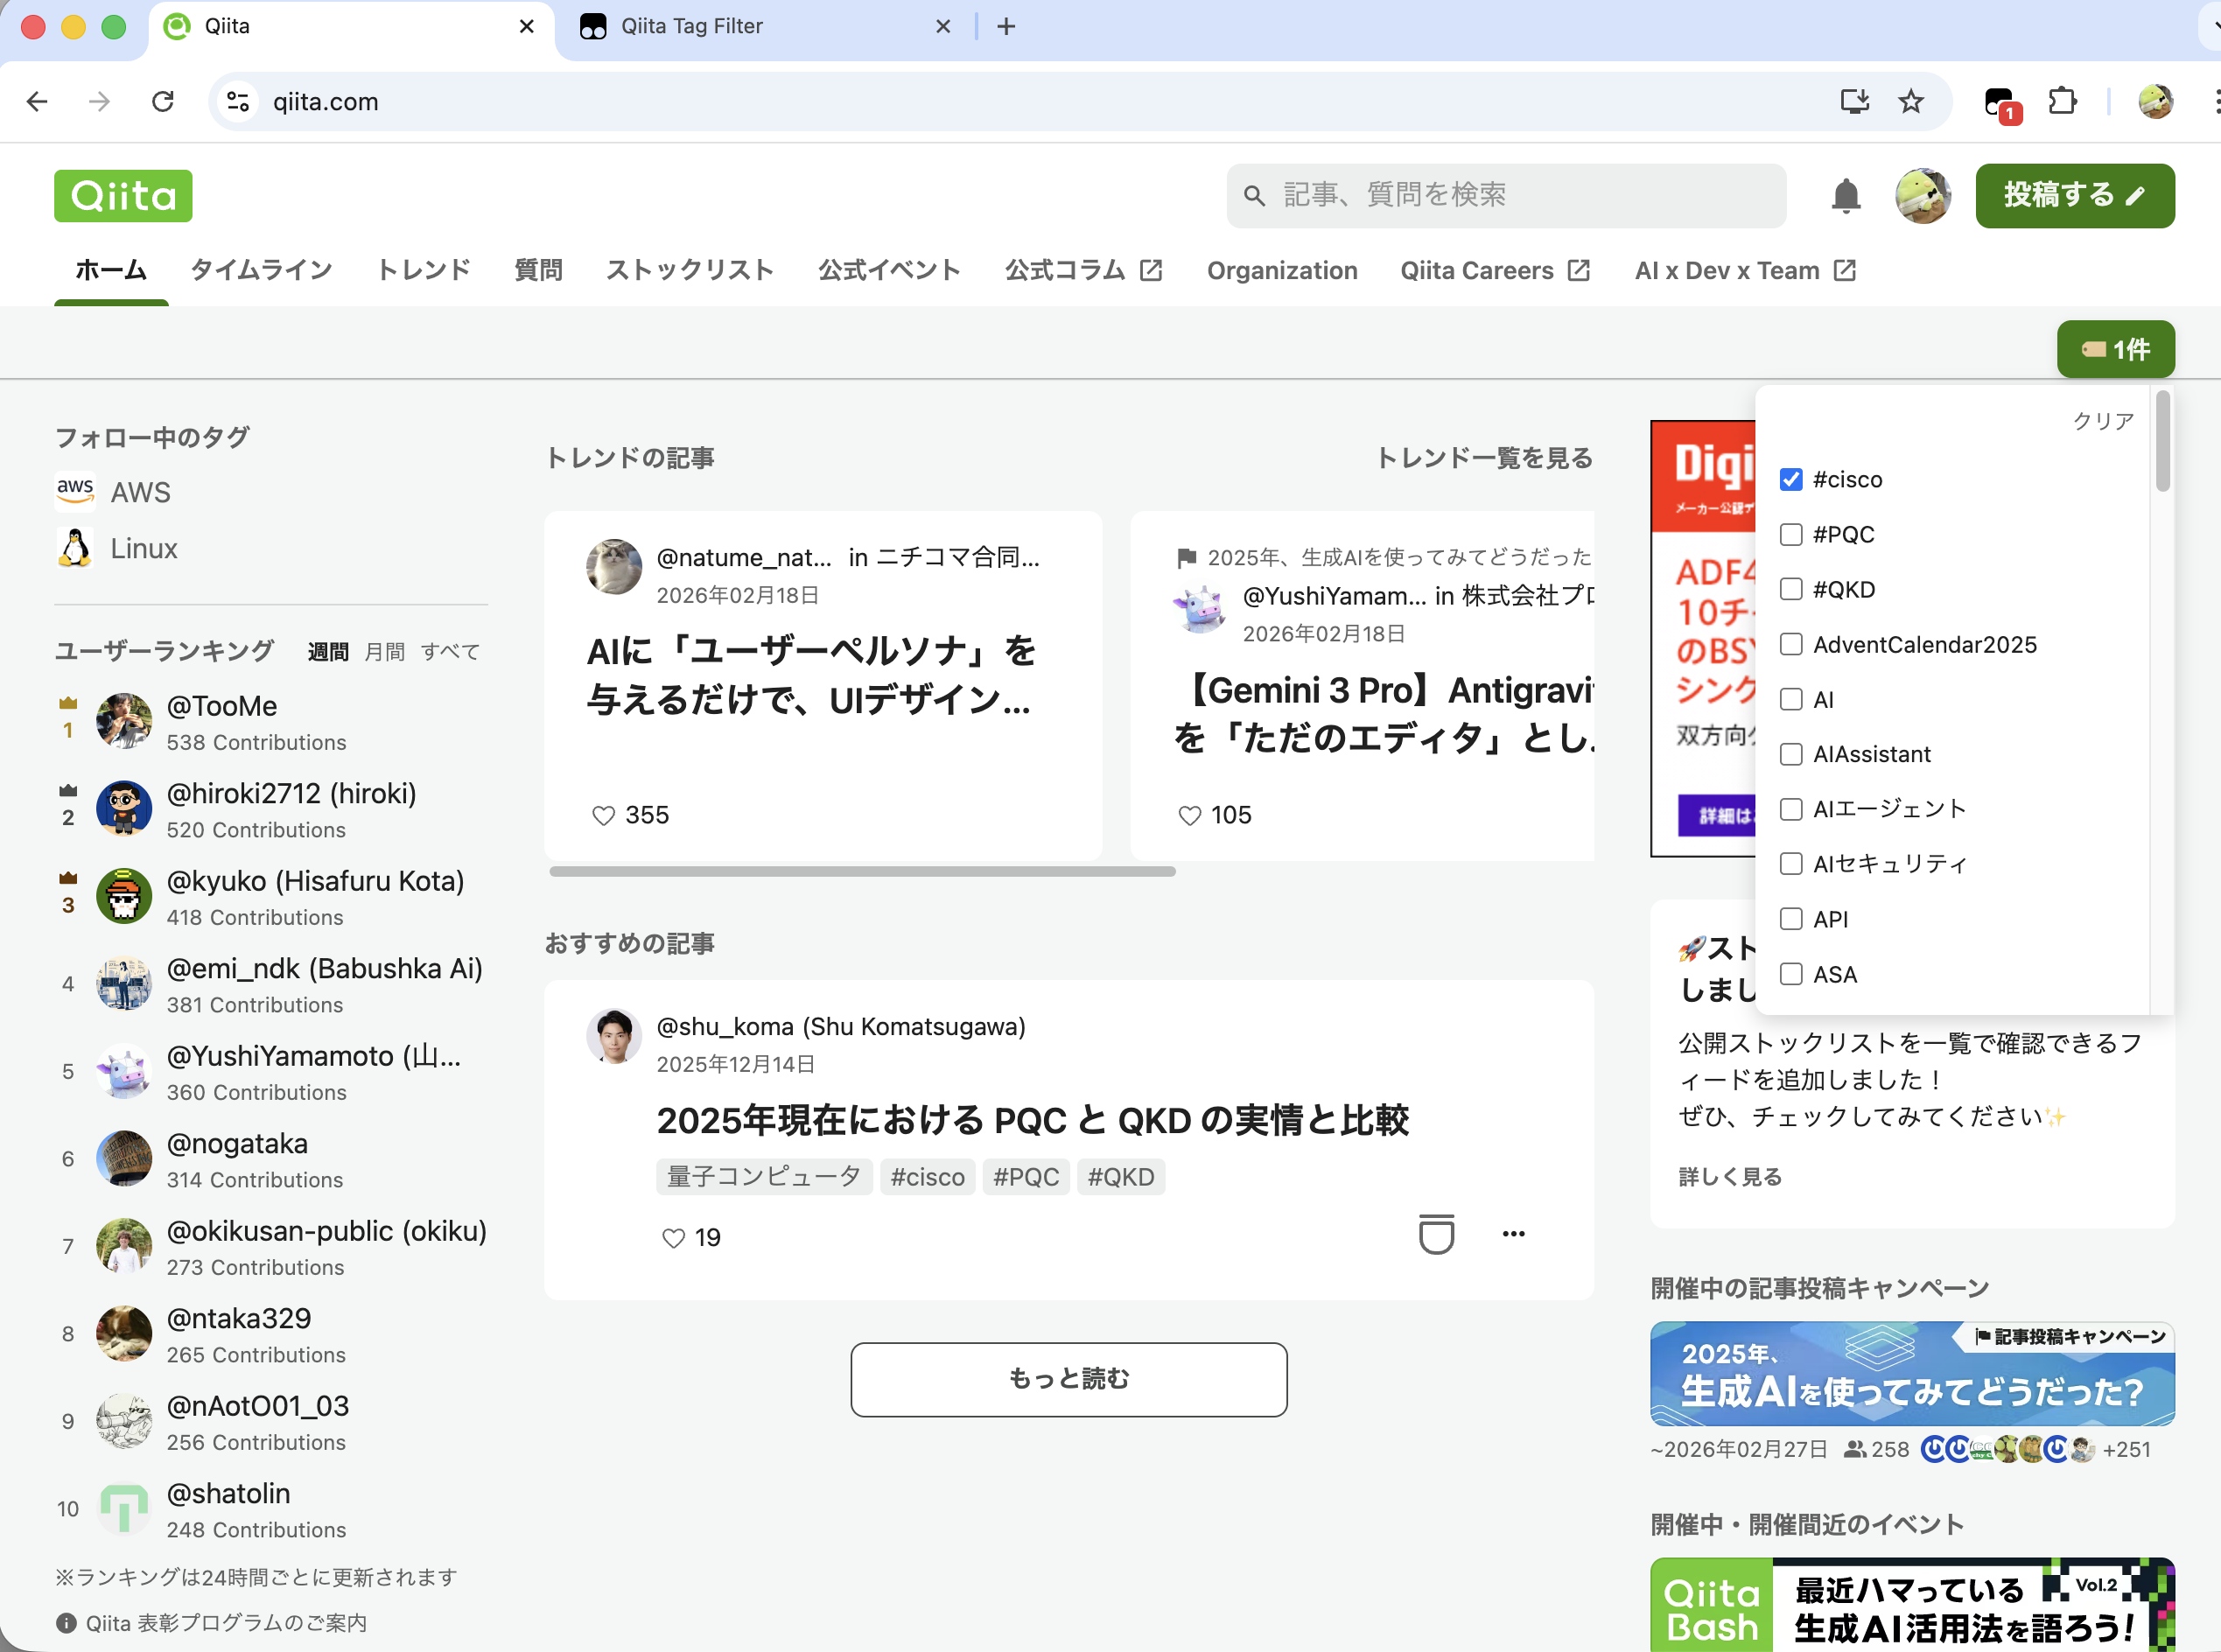Check the #PQC tag filter

pyautogui.click(x=1790, y=534)
